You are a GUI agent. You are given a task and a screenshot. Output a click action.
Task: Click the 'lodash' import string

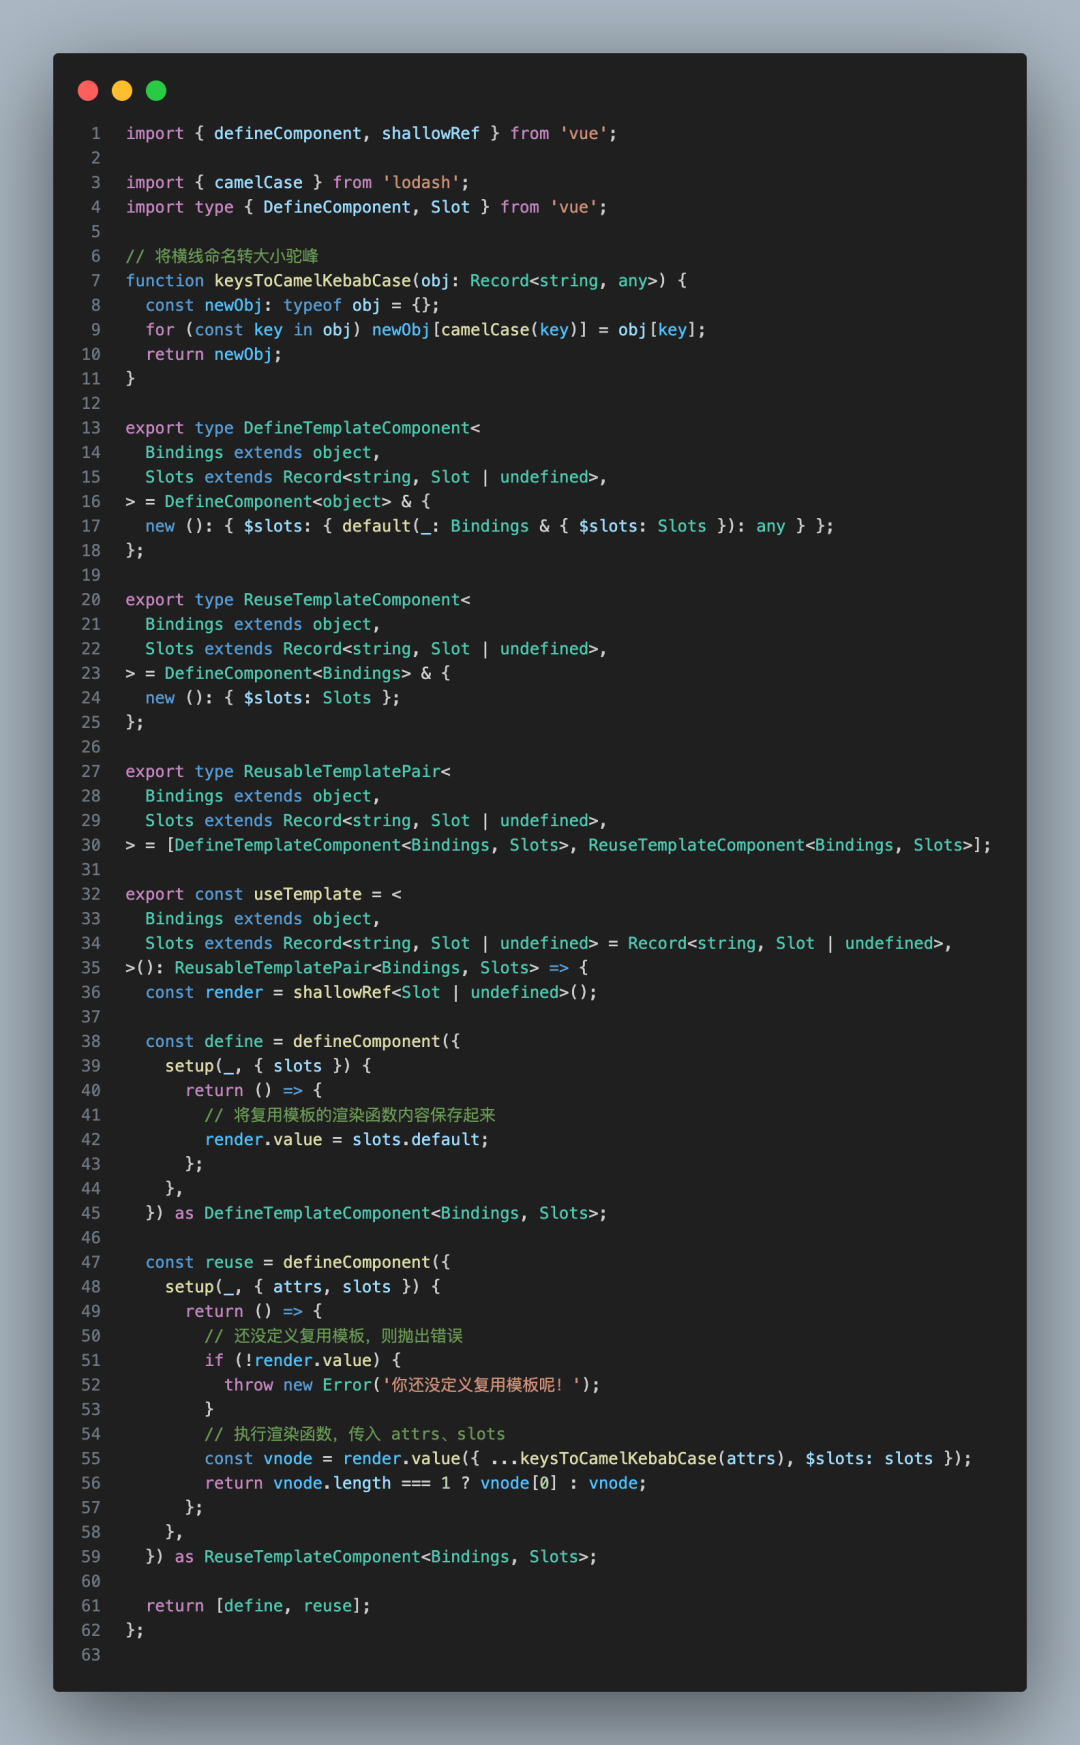(x=421, y=183)
